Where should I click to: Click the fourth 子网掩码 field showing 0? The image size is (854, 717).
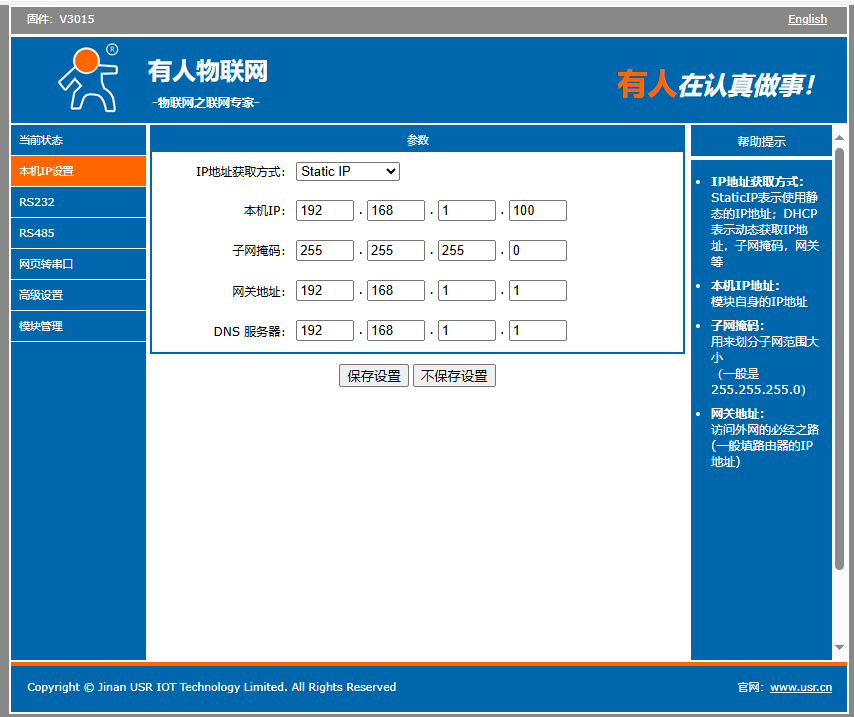click(x=537, y=250)
